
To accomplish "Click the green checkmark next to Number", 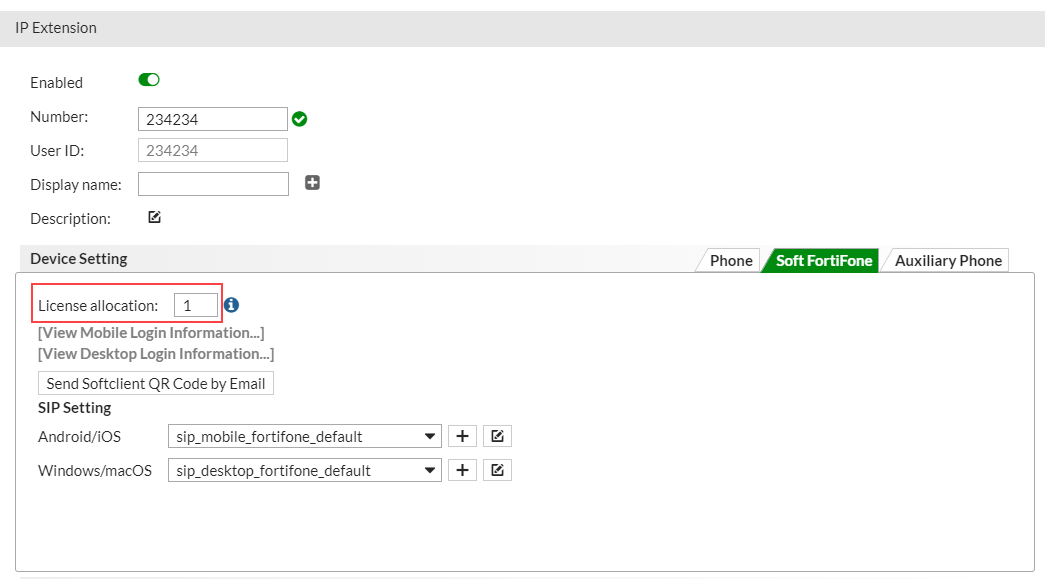I will [x=299, y=118].
